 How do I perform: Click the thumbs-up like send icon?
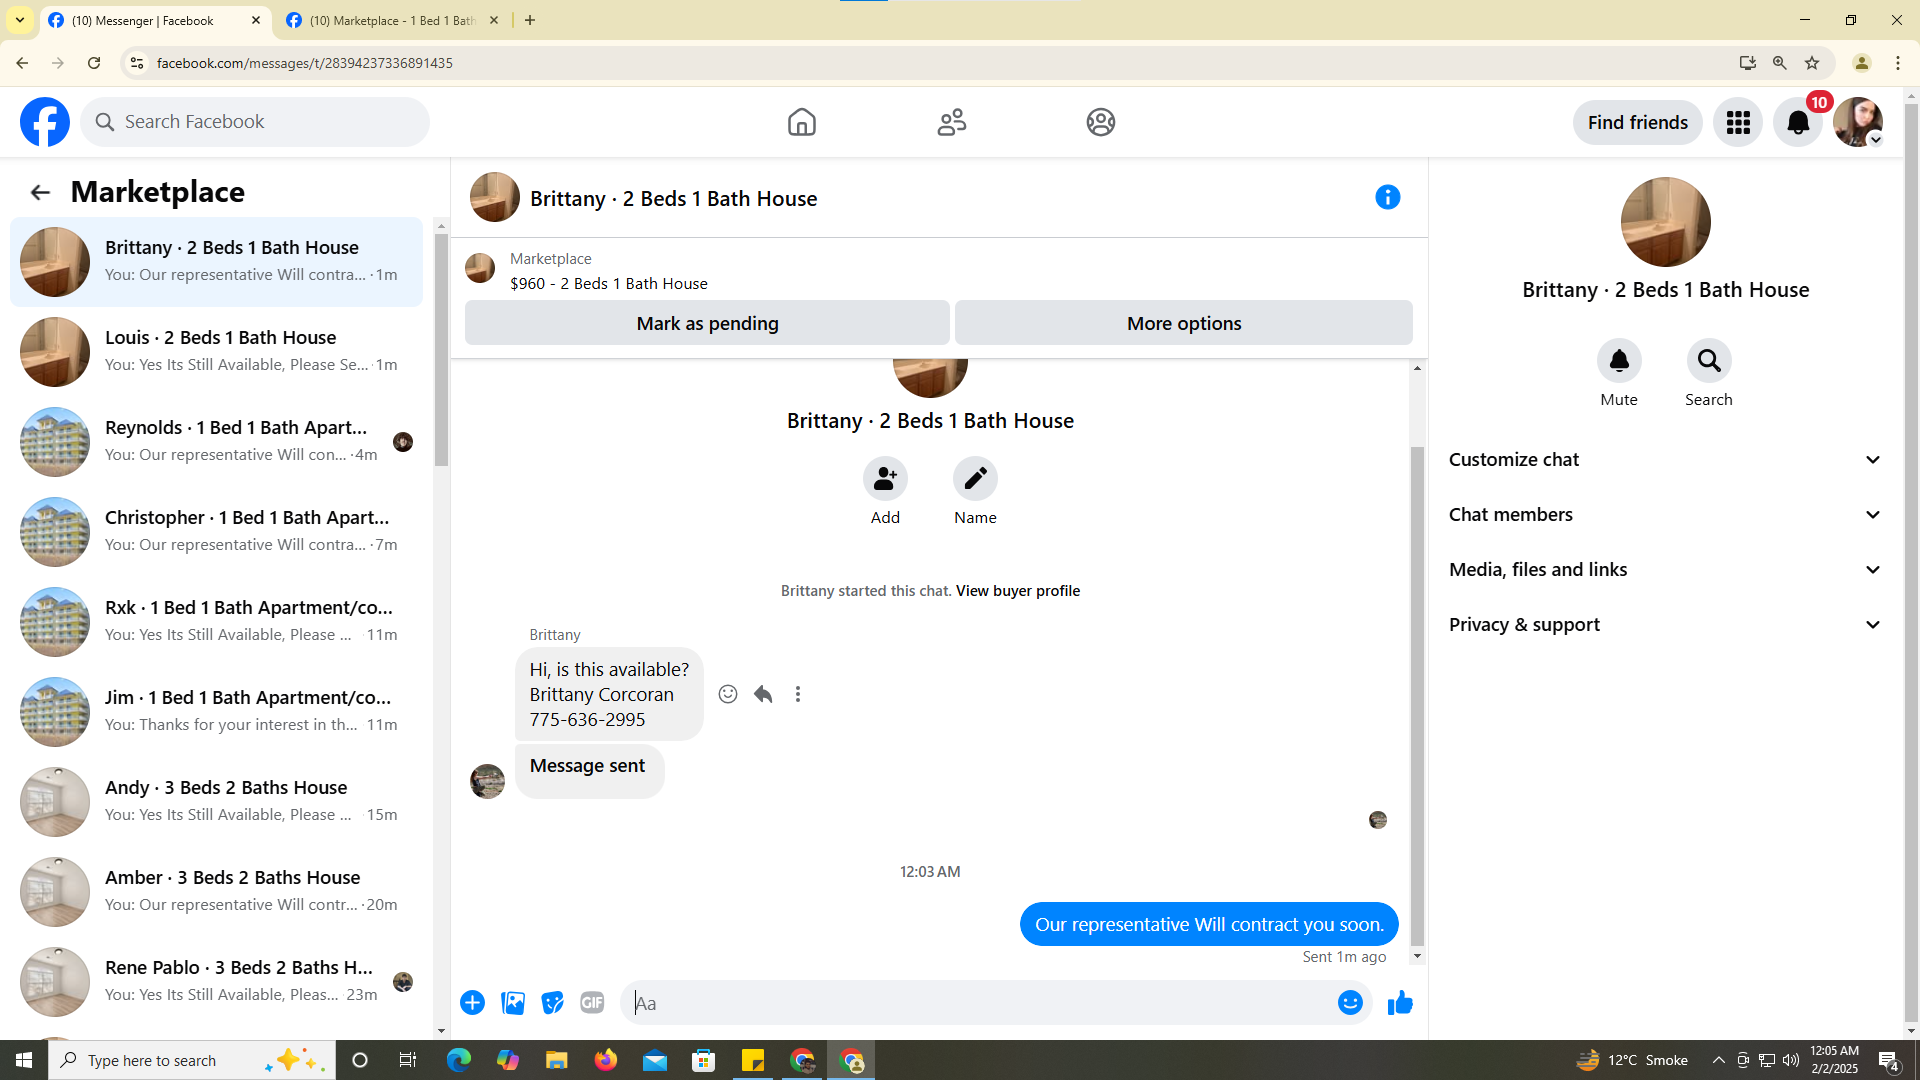1400,1002
